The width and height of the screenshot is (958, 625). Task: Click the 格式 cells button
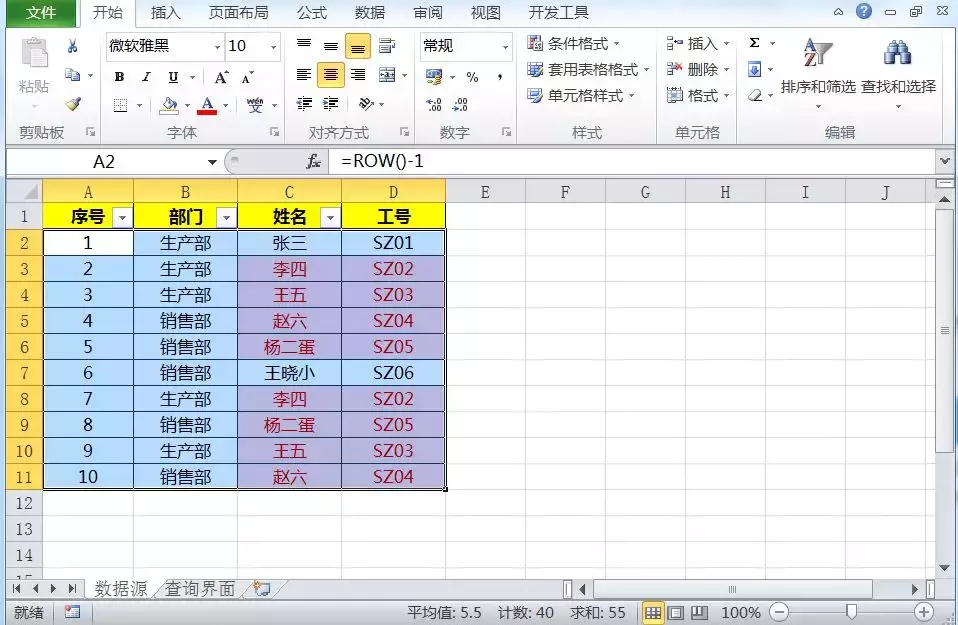coord(698,96)
